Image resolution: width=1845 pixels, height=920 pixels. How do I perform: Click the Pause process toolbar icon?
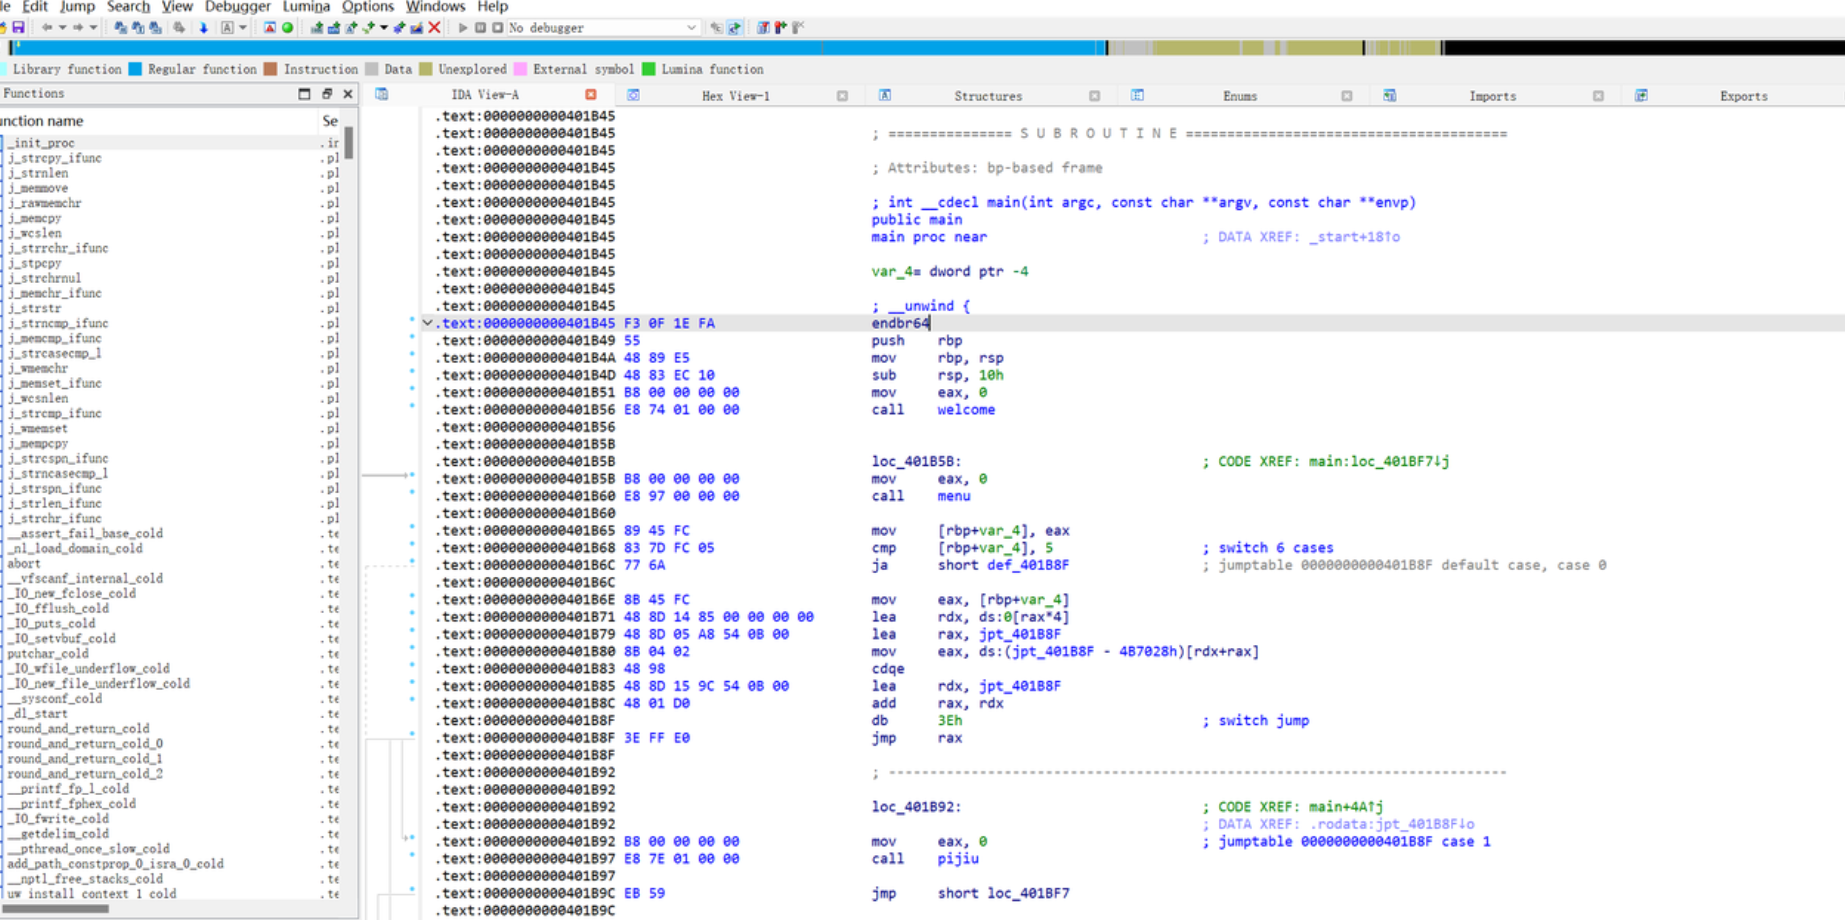click(480, 28)
